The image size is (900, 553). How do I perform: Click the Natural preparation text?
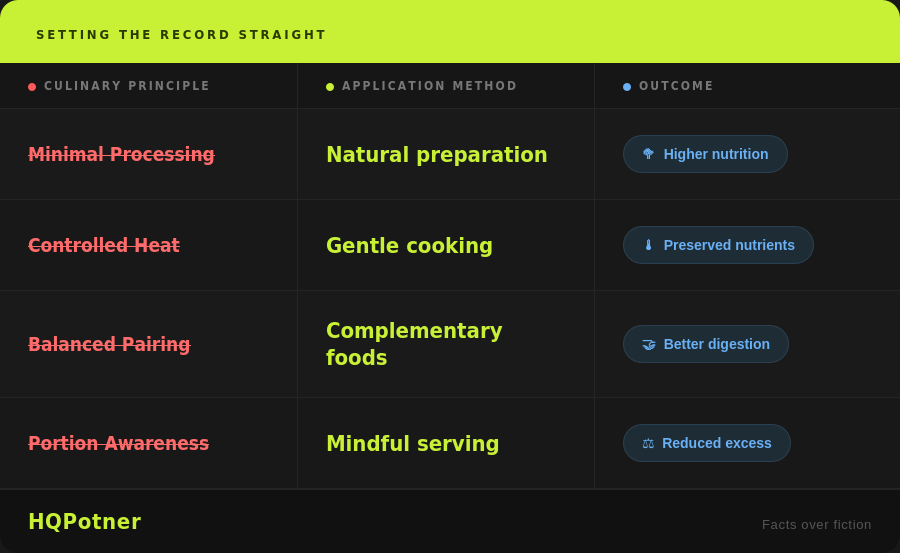(x=436, y=155)
